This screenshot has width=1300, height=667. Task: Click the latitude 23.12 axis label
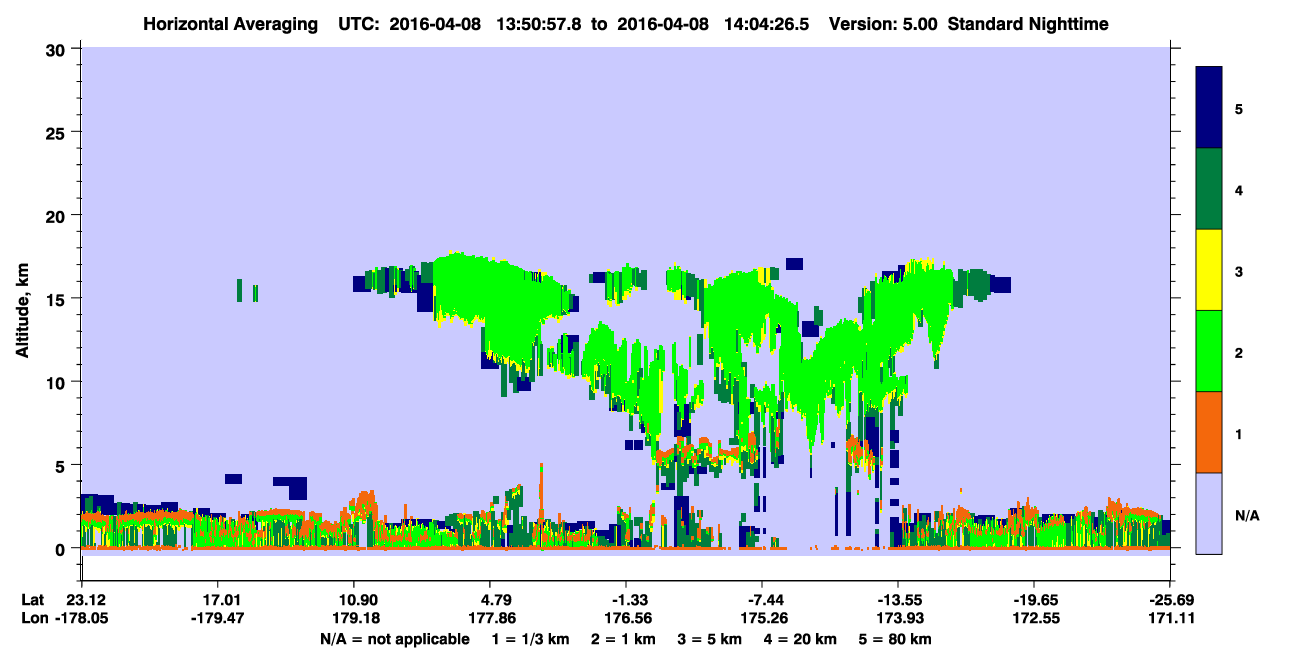[x=83, y=600]
